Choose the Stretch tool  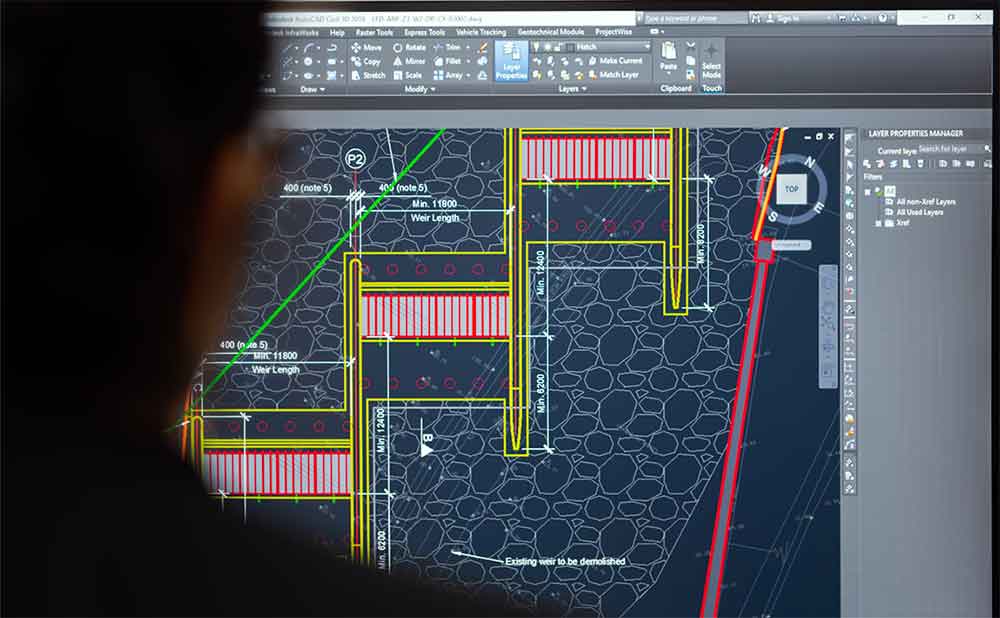(x=366, y=75)
